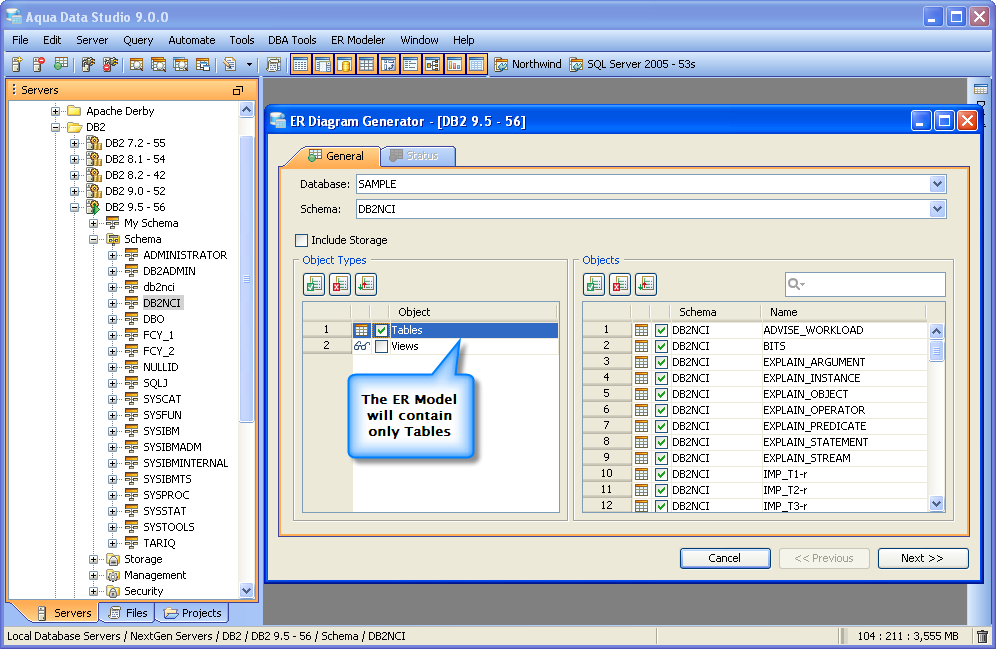This screenshot has height=649, width=996.
Task: Open the Northwind server shortcut
Action: pos(528,64)
